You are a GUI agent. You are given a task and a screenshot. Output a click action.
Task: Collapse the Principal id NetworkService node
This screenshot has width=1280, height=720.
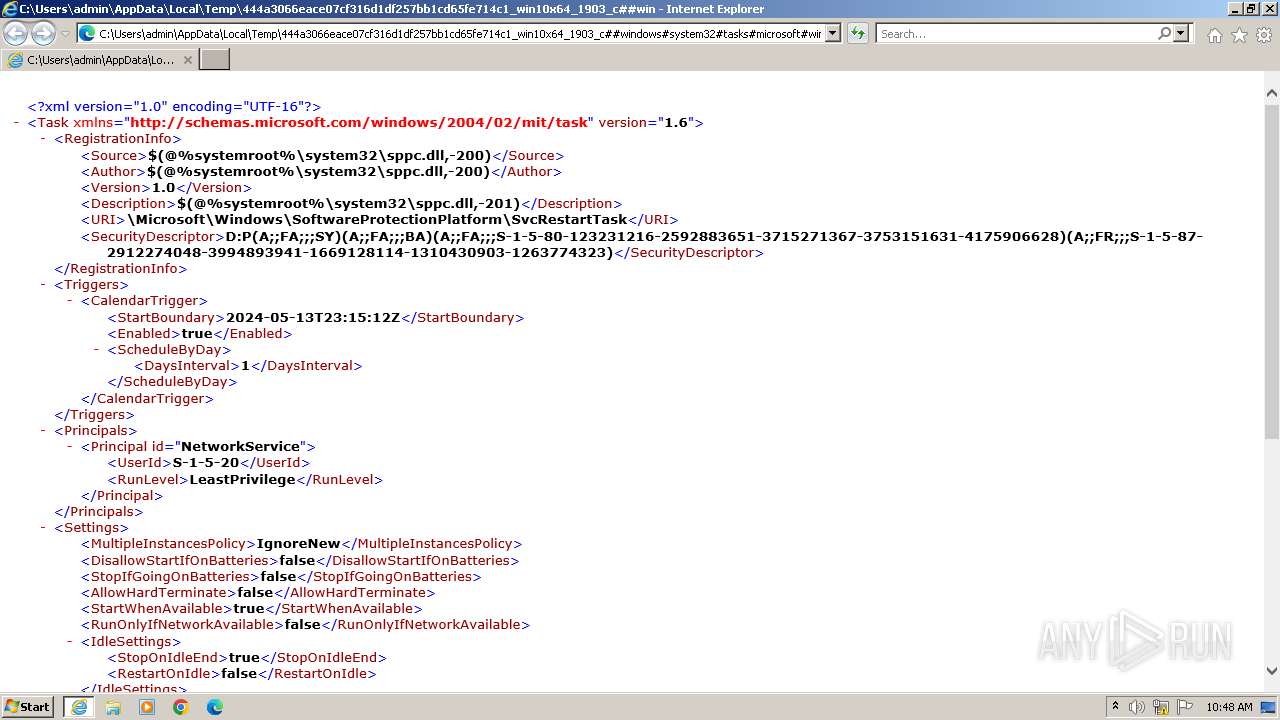pos(71,447)
